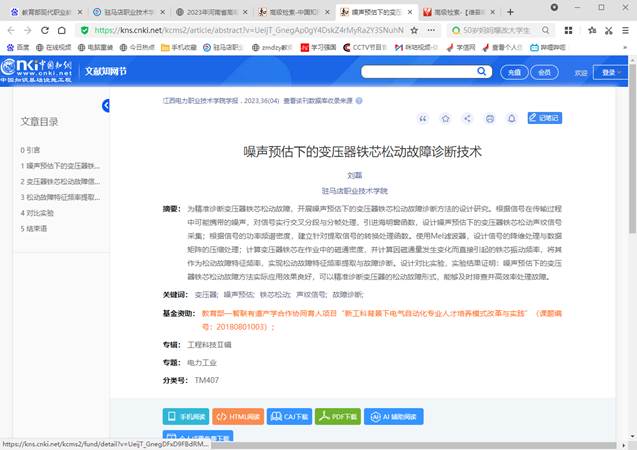Switch to the last 高级检索 tab
637x450 pixels.
(x=459, y=12)
